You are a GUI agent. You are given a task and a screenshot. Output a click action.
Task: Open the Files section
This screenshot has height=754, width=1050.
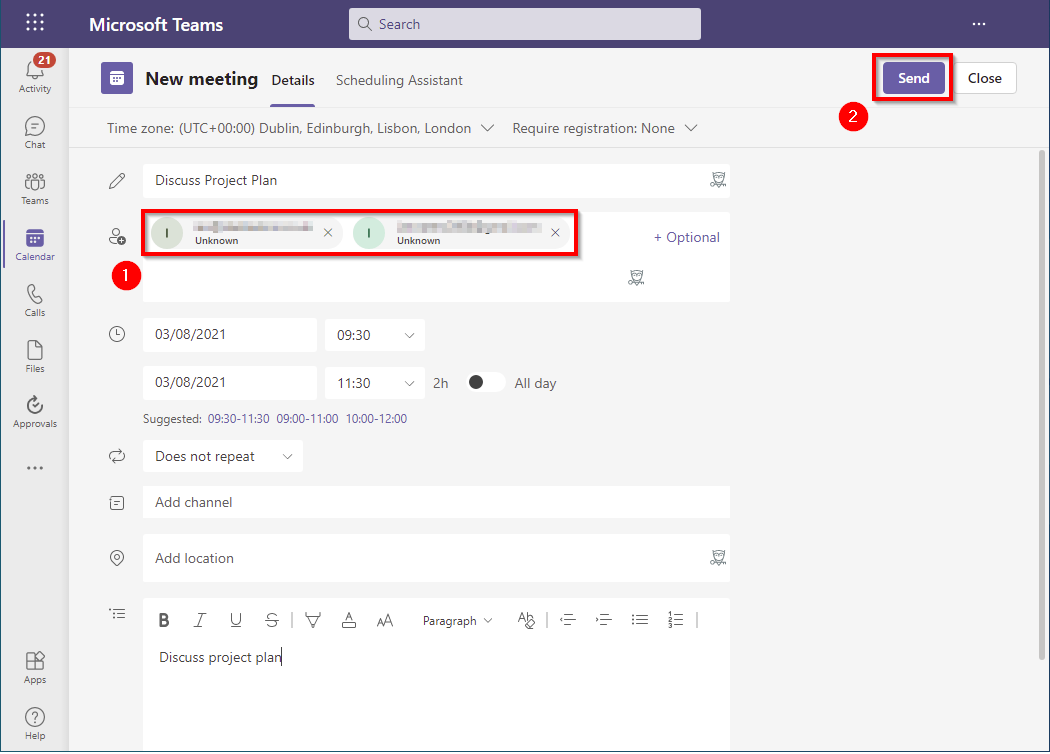coord(35,356)
